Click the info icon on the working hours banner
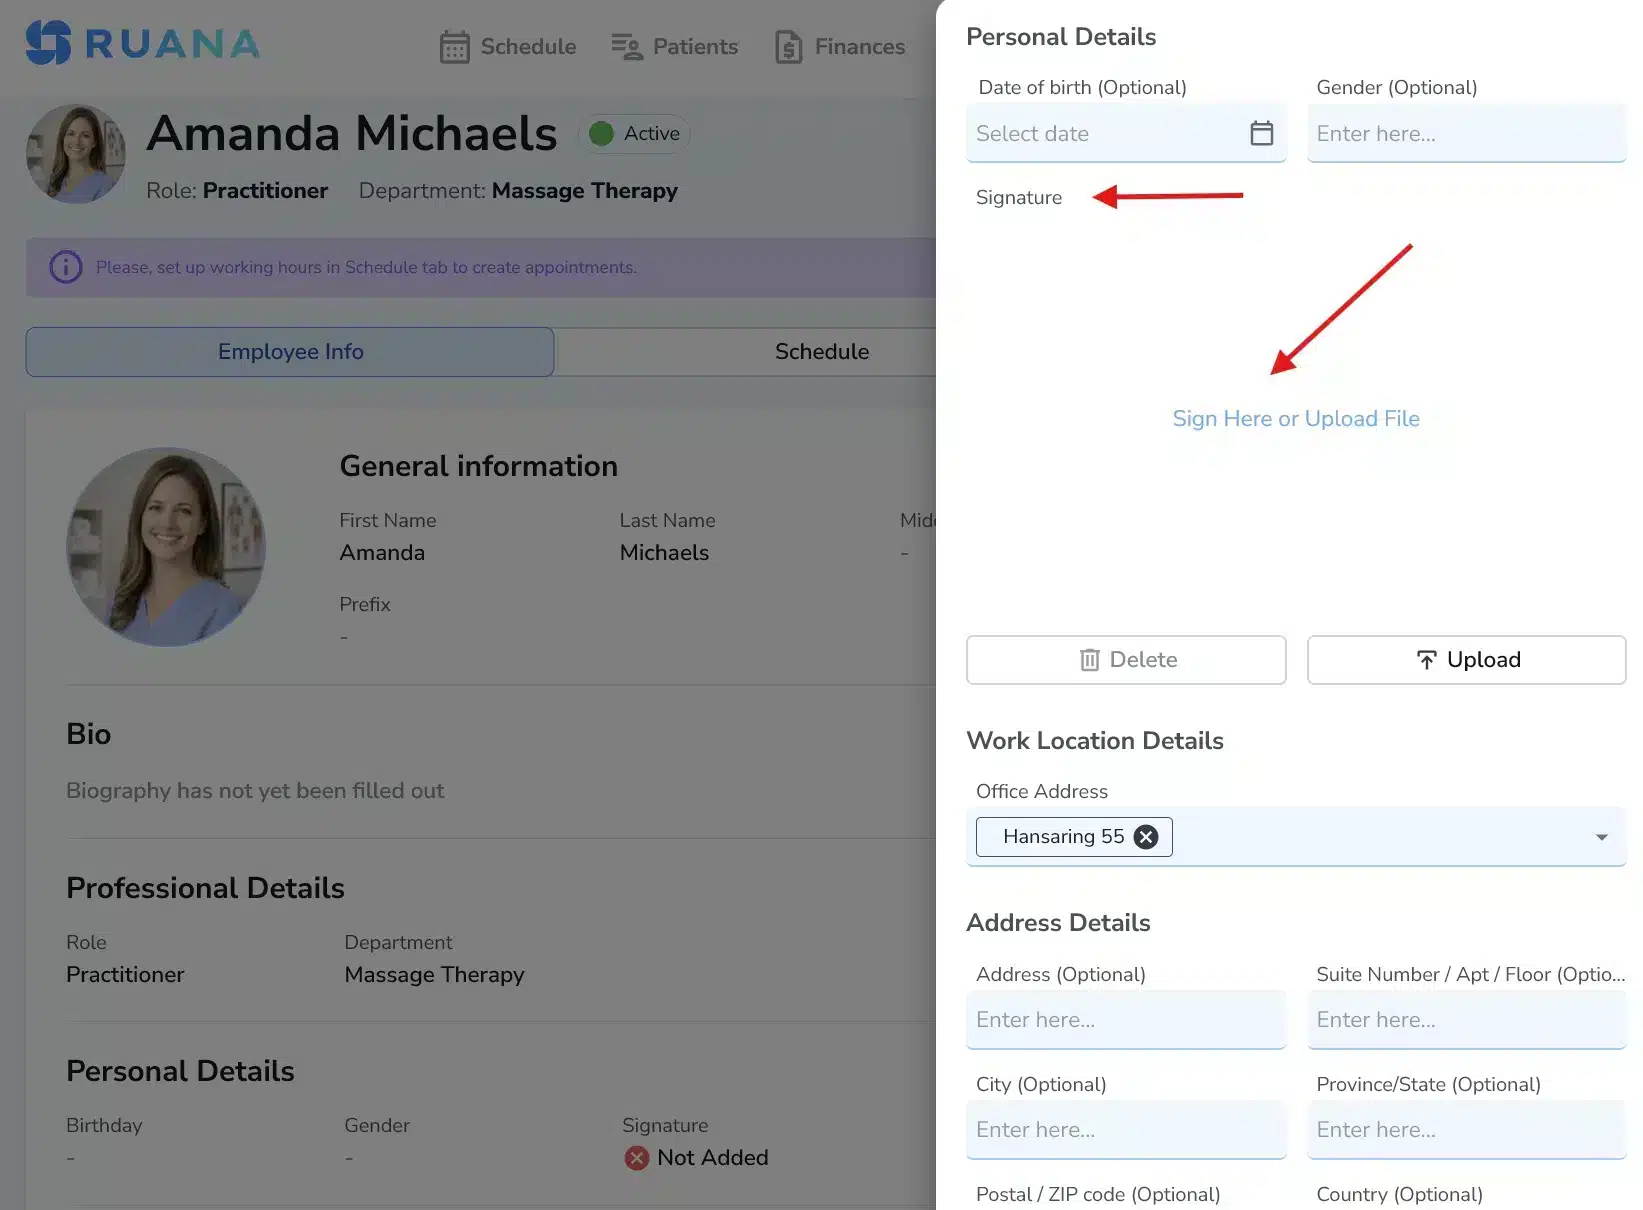Screen dimensions: 1643x1210 pyautogui.click(x=65, y=267)
